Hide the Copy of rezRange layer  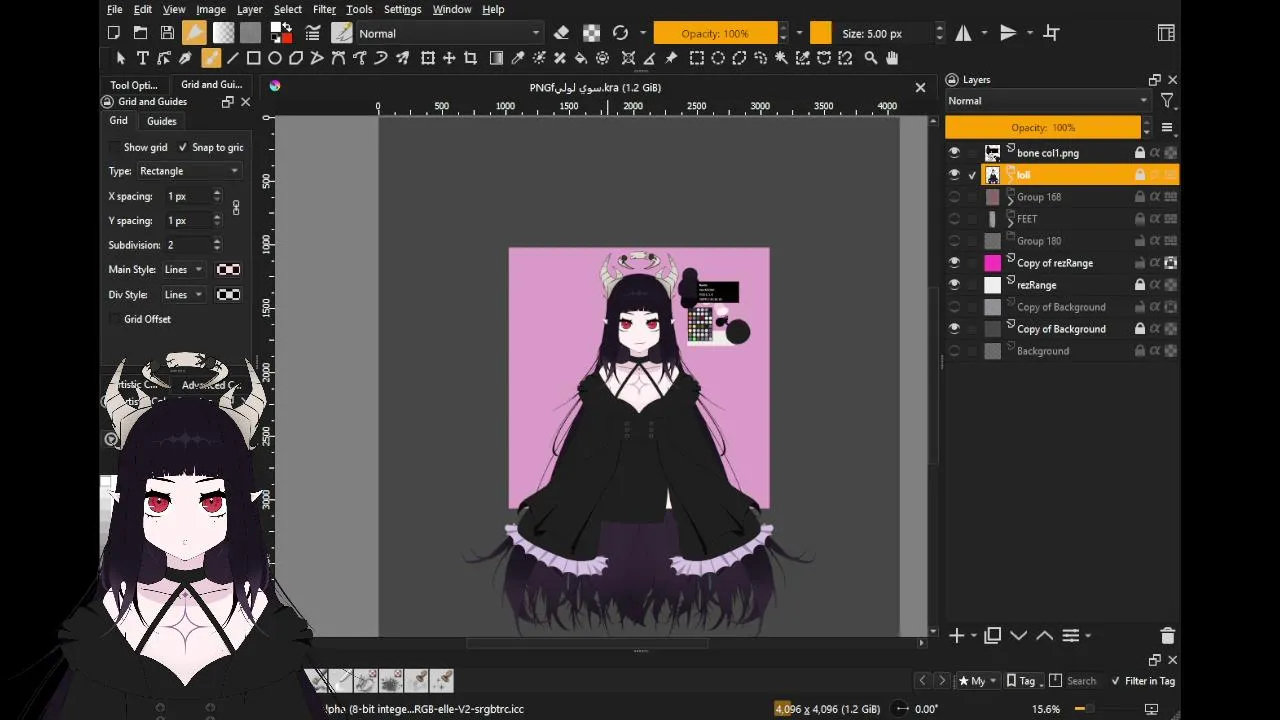pos(954,263)
